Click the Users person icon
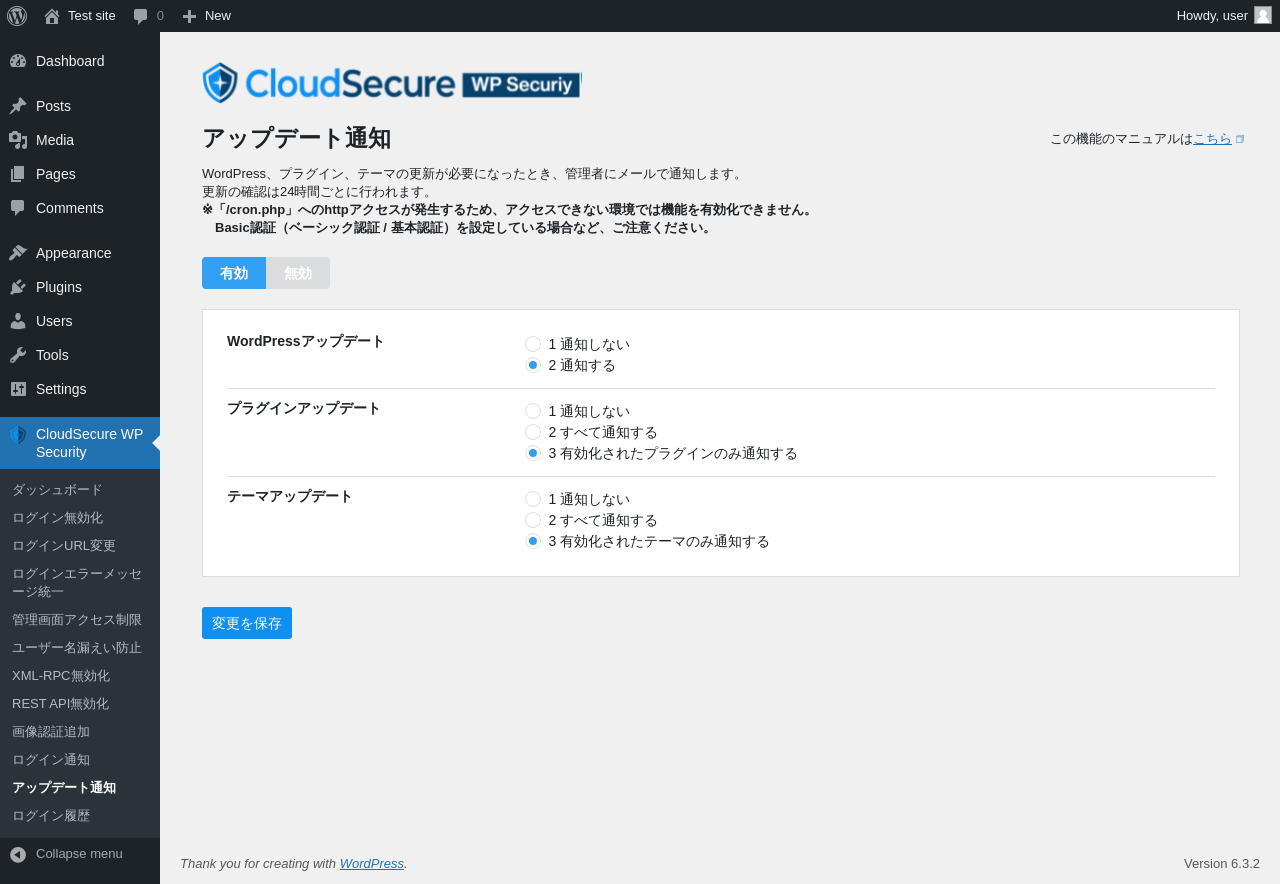 coord(18,321)
